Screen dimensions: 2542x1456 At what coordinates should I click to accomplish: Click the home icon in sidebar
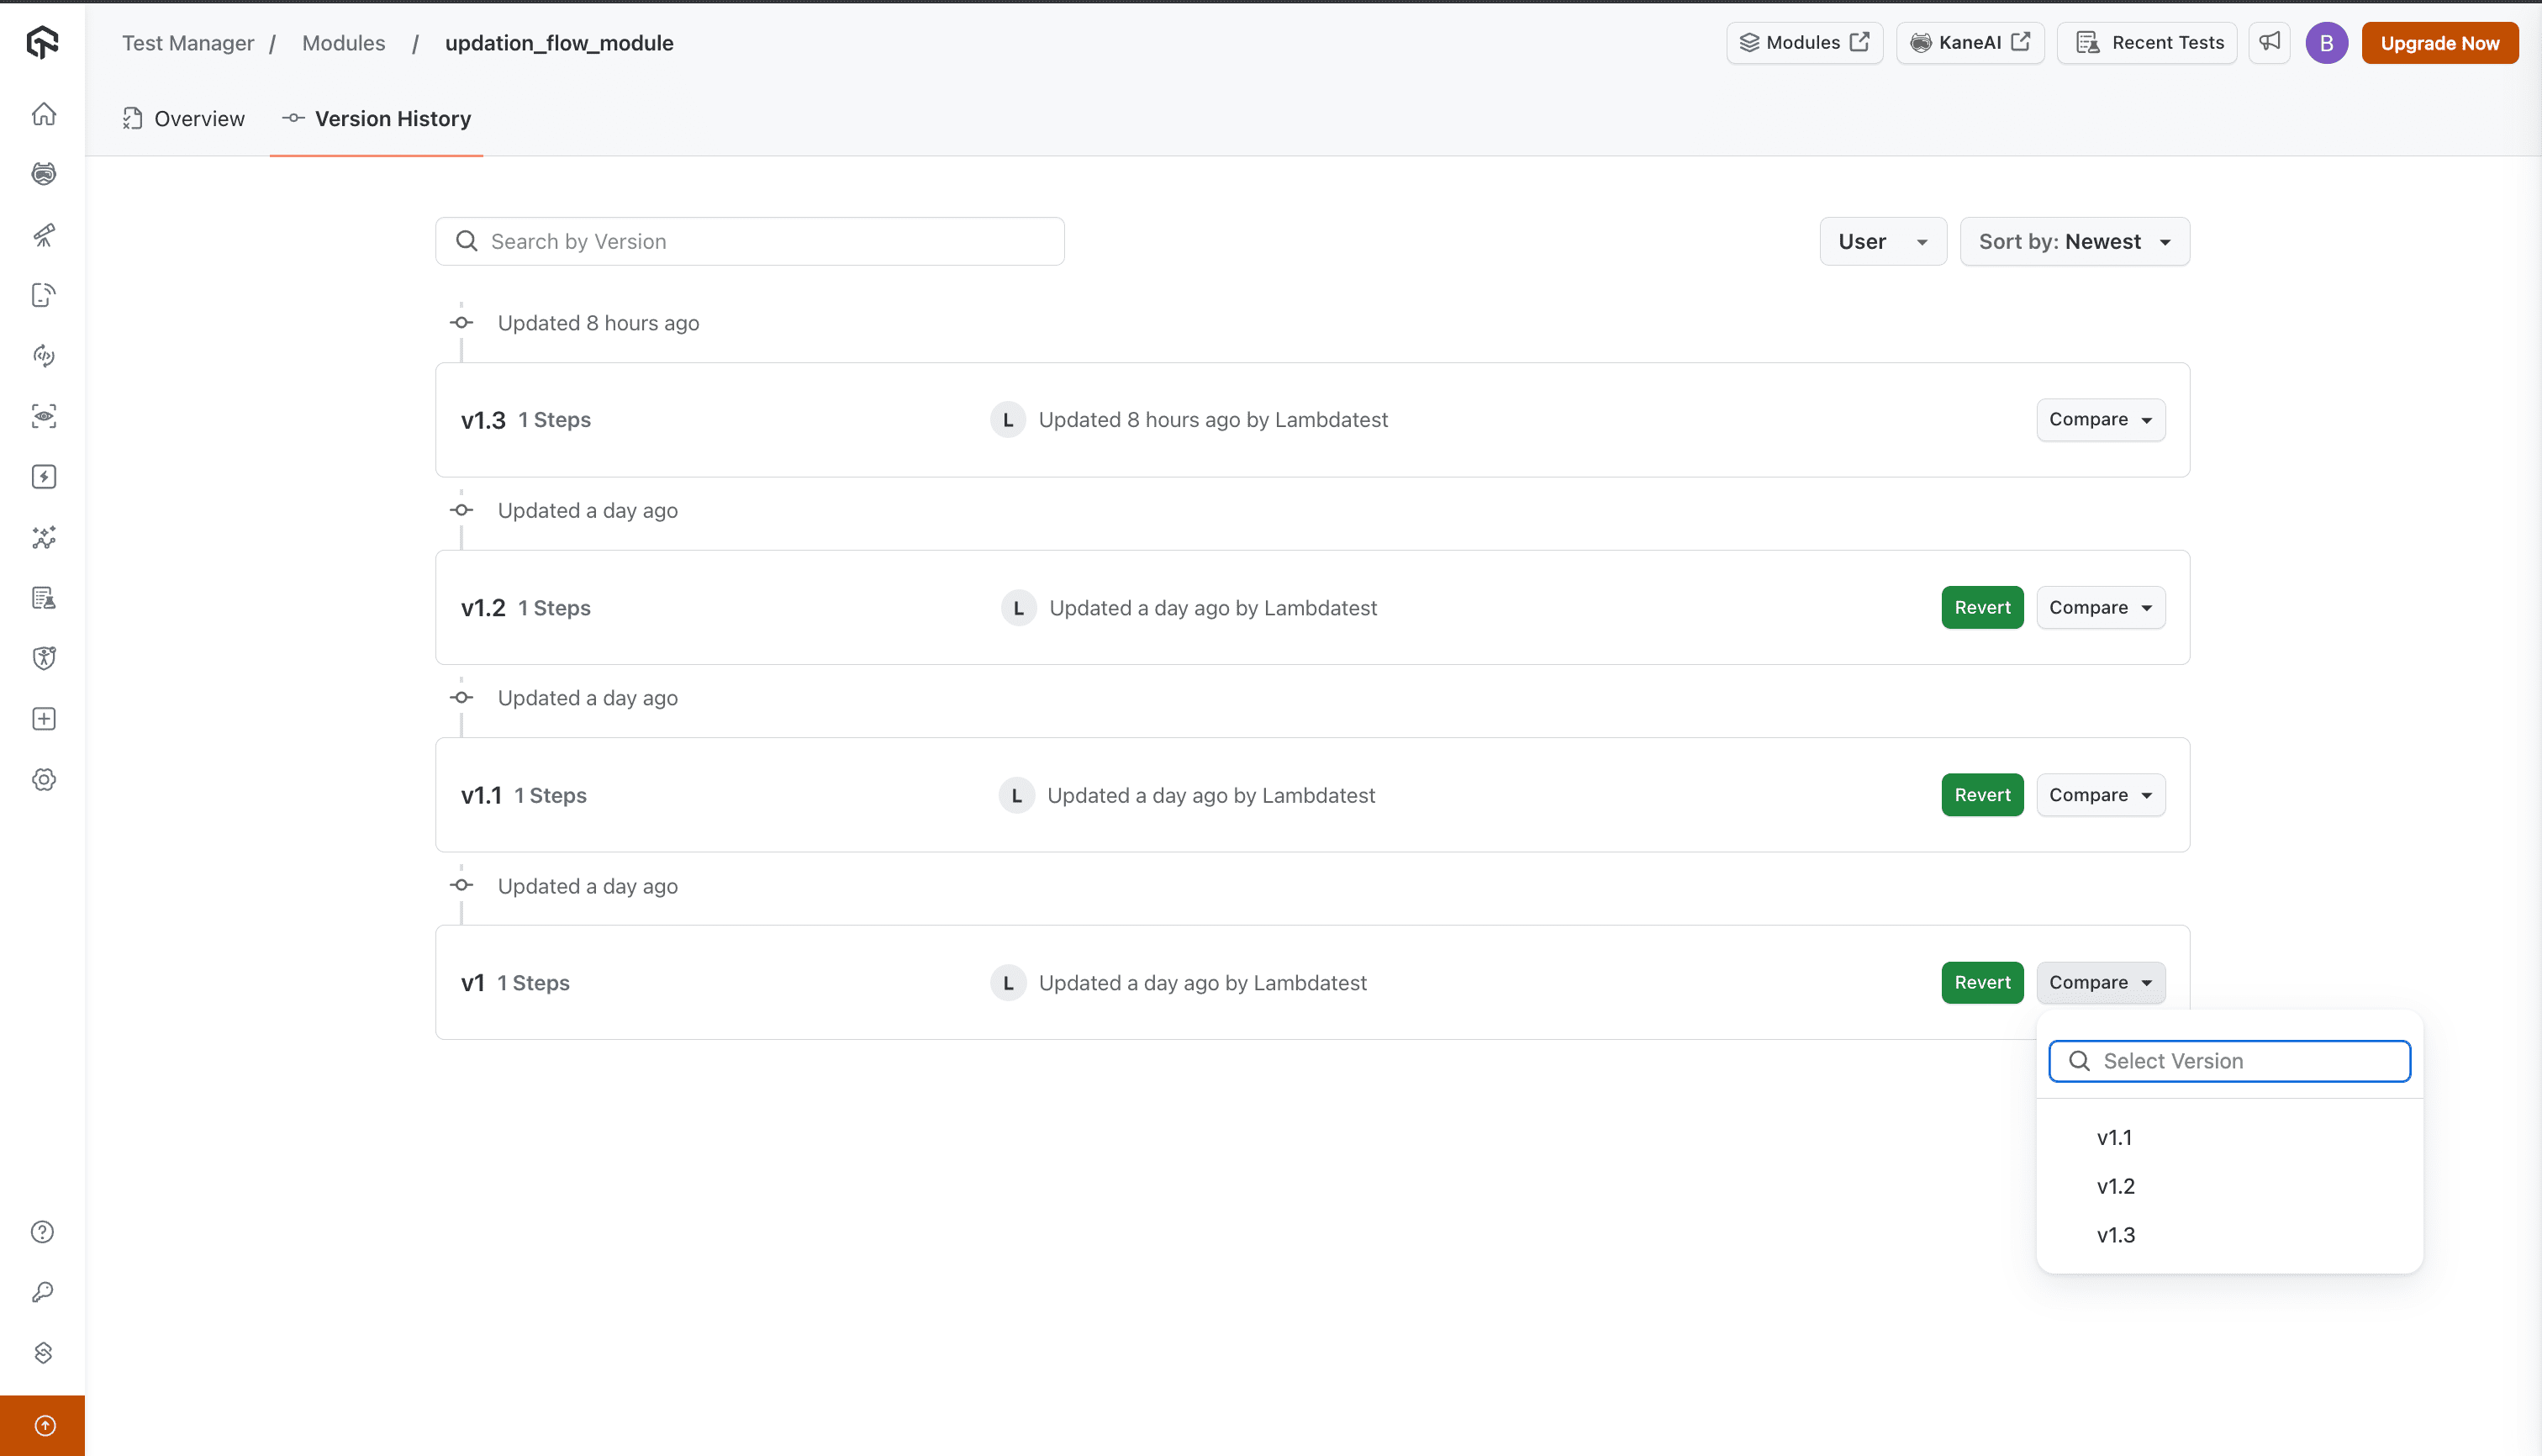43,114
